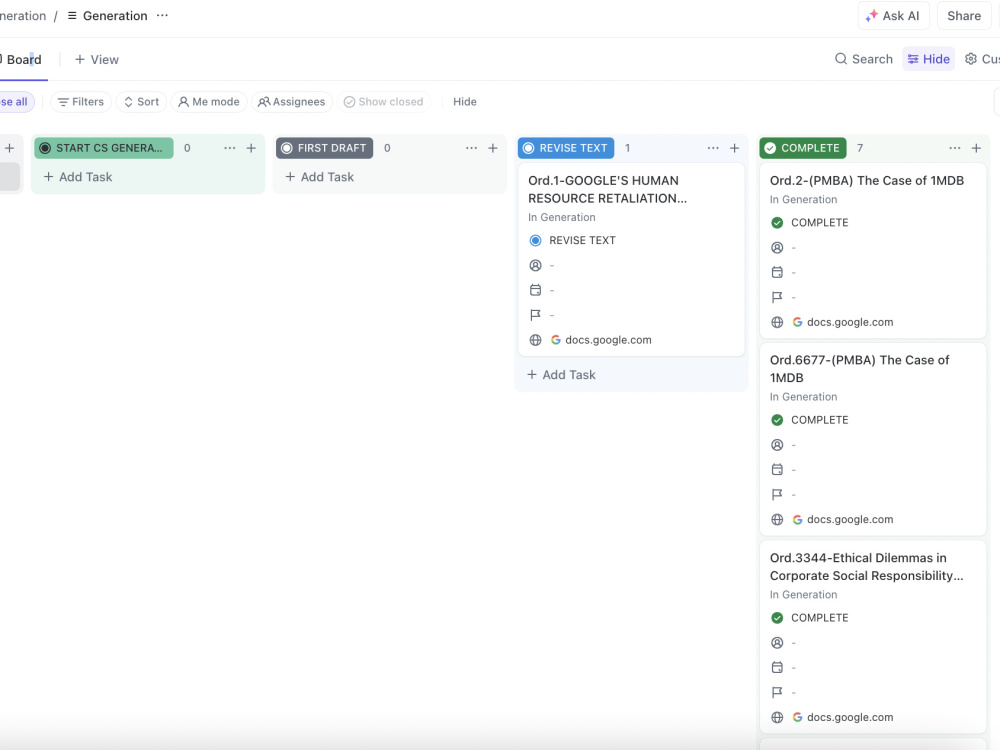This screenshot has height=750, width=1000.
Task: Click Add Task under START CS GENERA
Action: click(78, 177)
